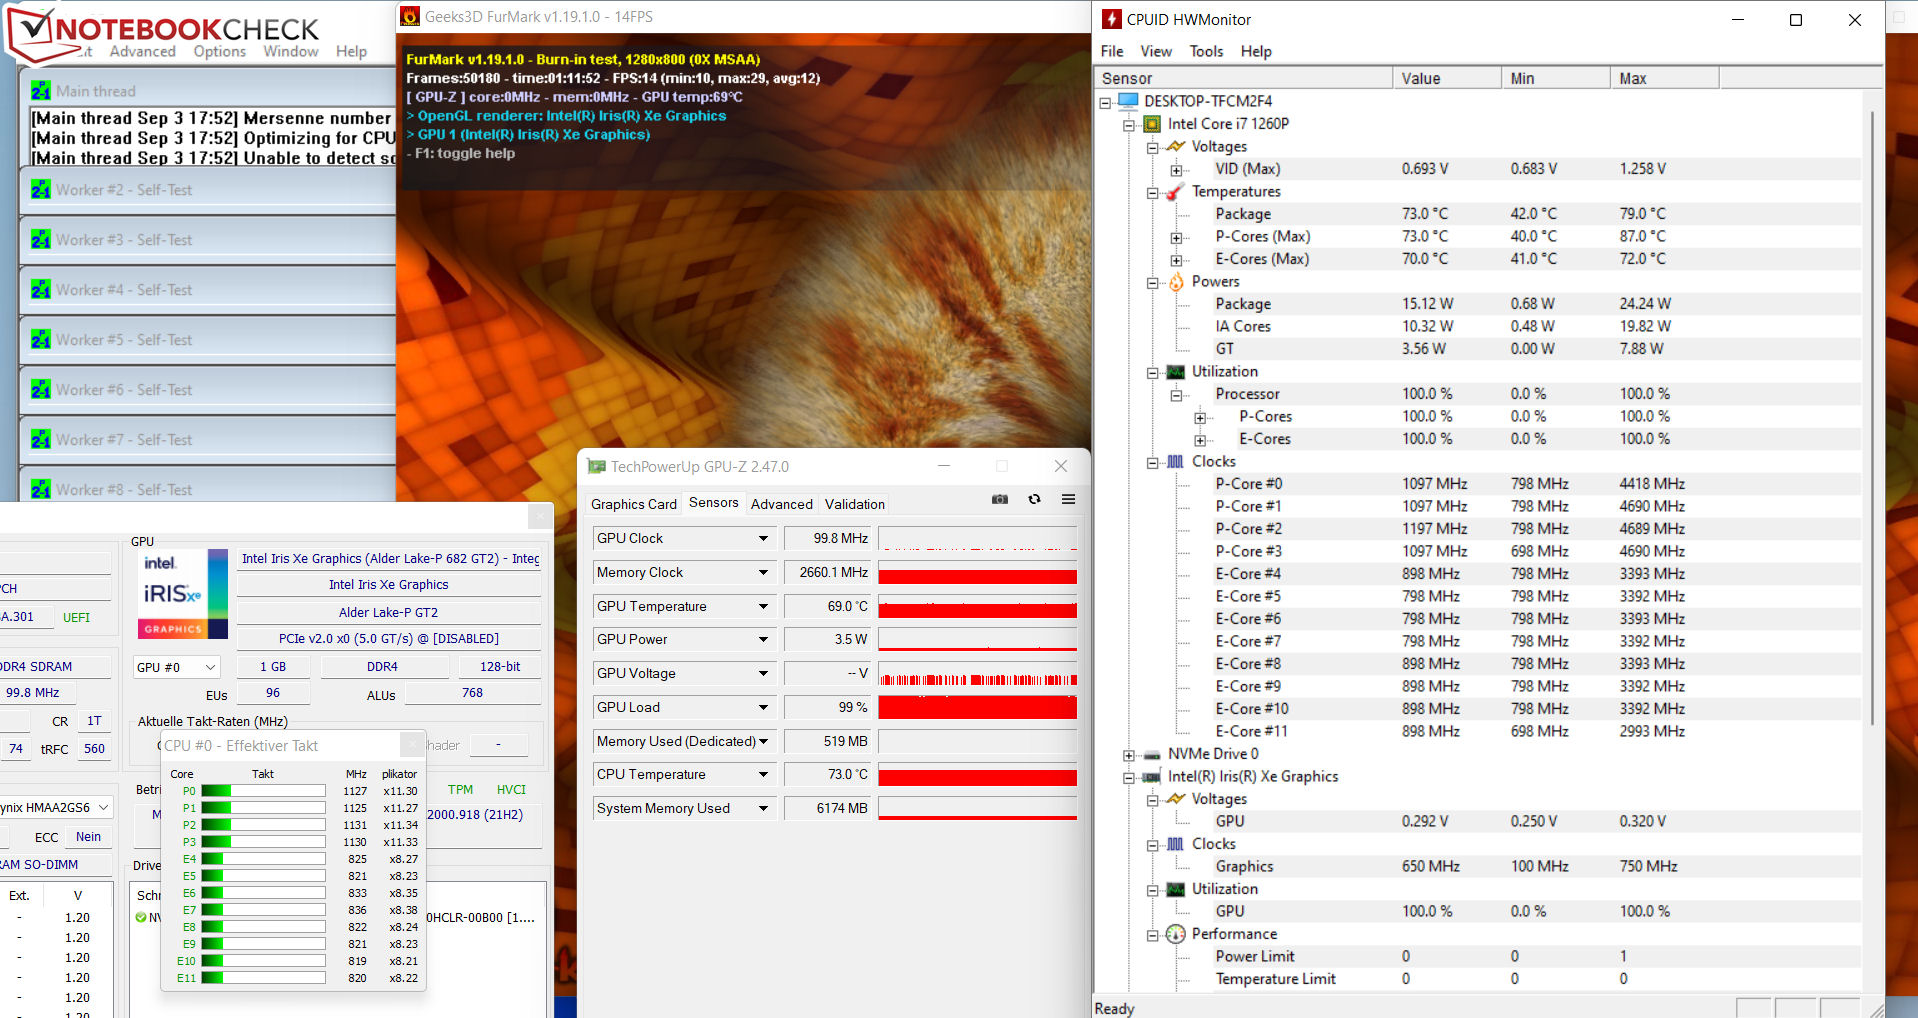Click the Alder Lake-P GT2 link

click(389, 613)
